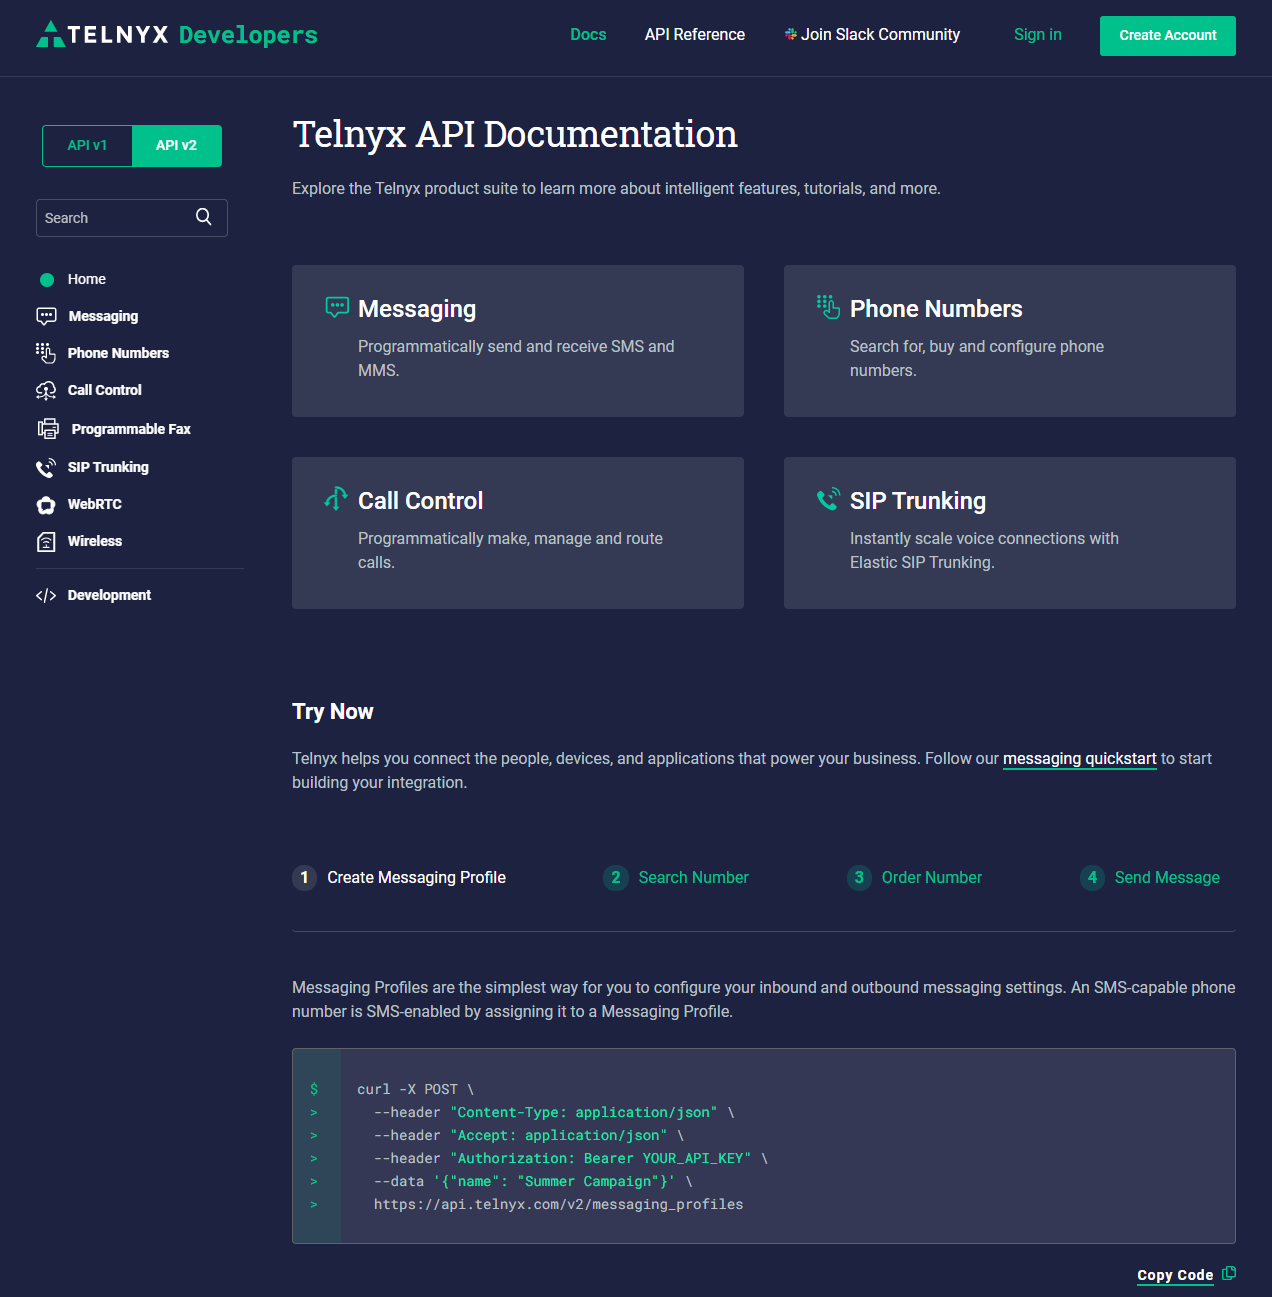Click the Call Control sidebar icon
The width and height of the screenshot is (1272, 1297).
tap(46, 390)
